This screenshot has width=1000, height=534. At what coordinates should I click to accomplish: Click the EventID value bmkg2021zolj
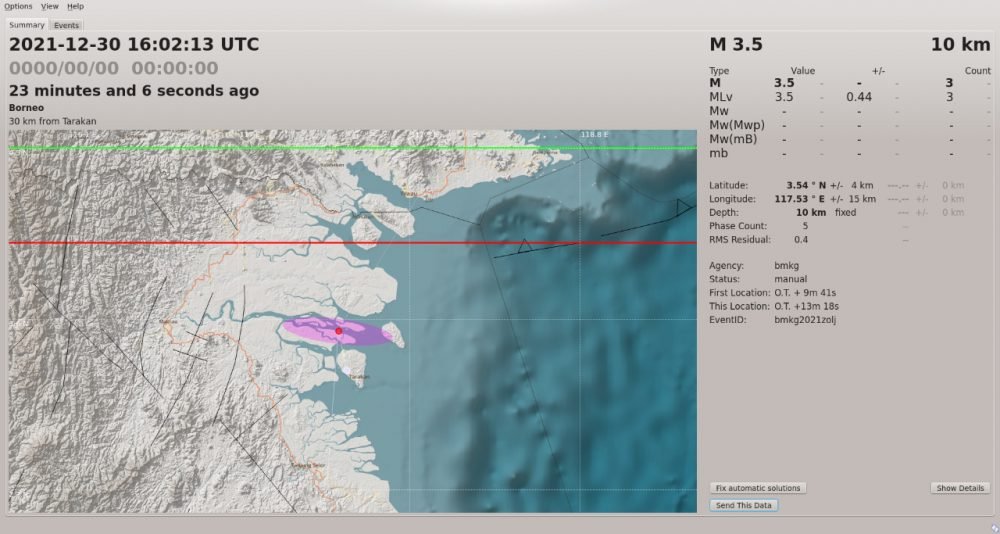[x=805, y=319]
